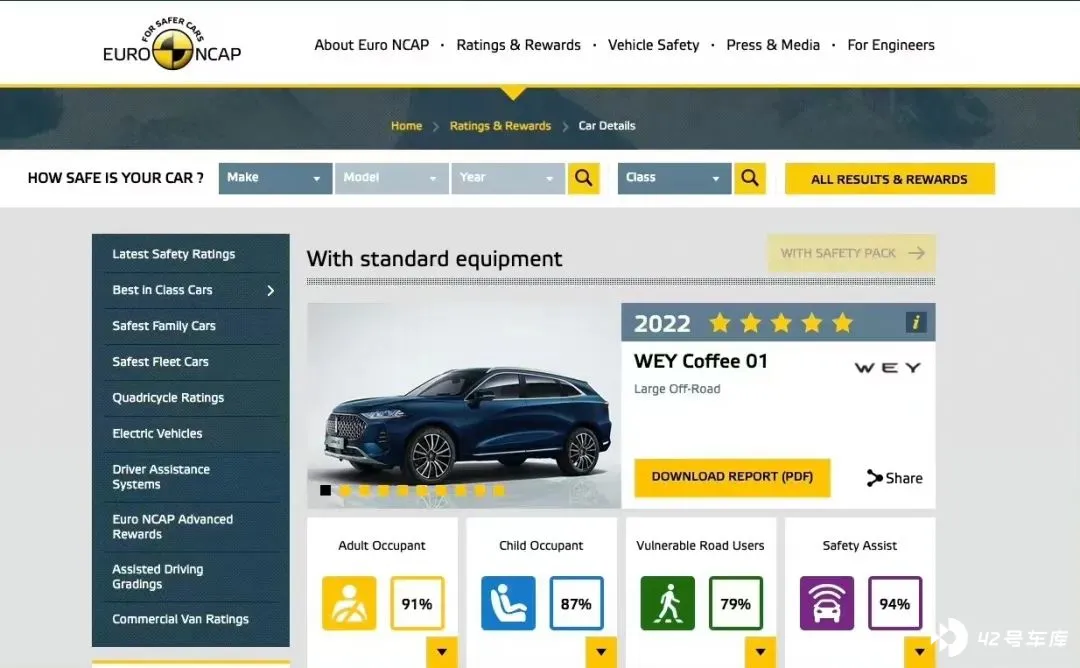Click the search icon next to Year dropdown
This screenshot has width=1080, height=668.
(583, 178)
